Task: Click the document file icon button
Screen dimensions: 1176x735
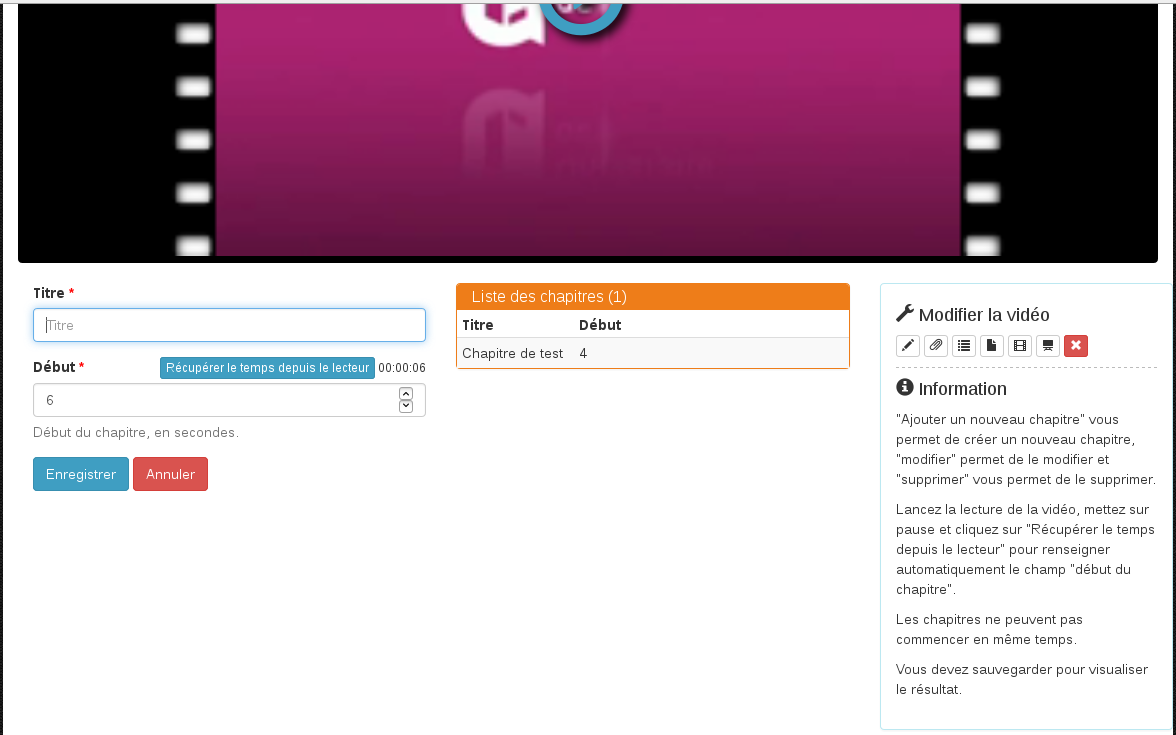Action: click(992, 346)
